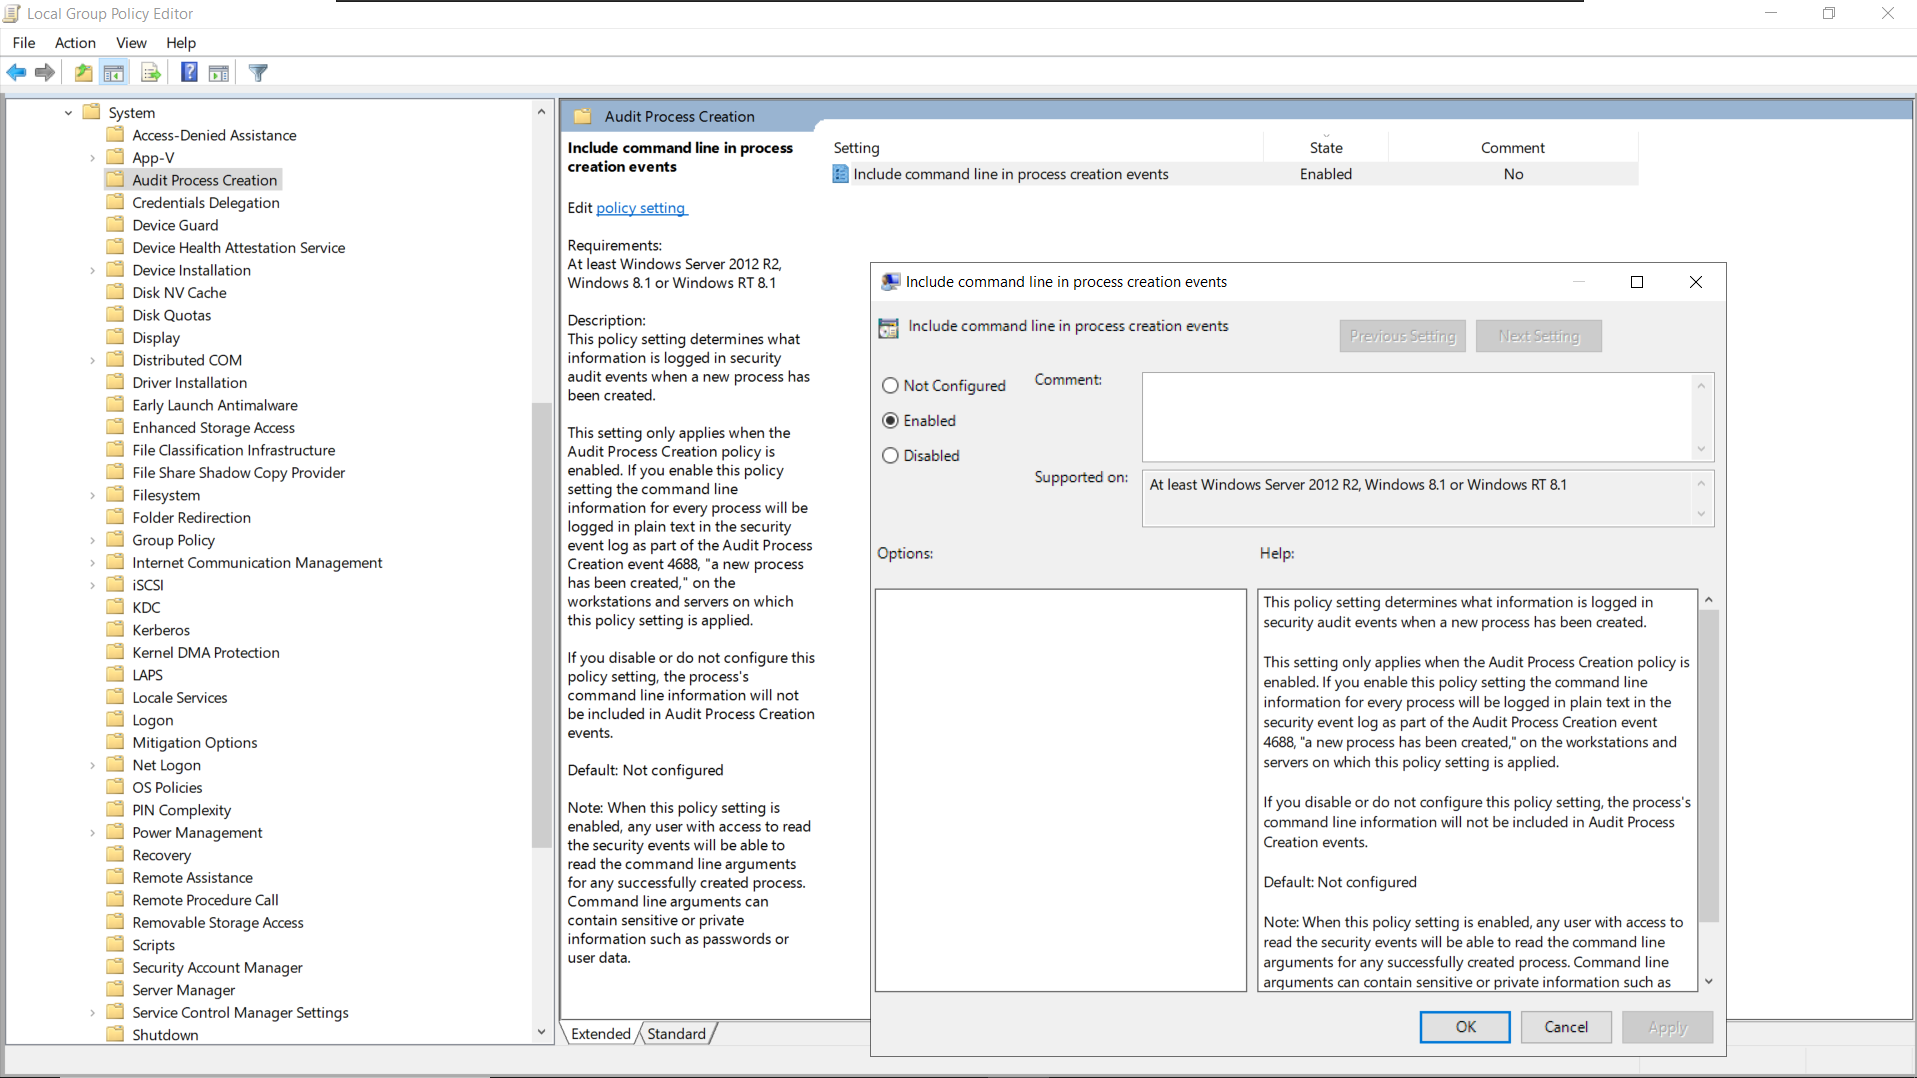Screen dimensions: 1917x1078
Task: Click the Forward arrow toolbar icon
Action: pos(45,72)
